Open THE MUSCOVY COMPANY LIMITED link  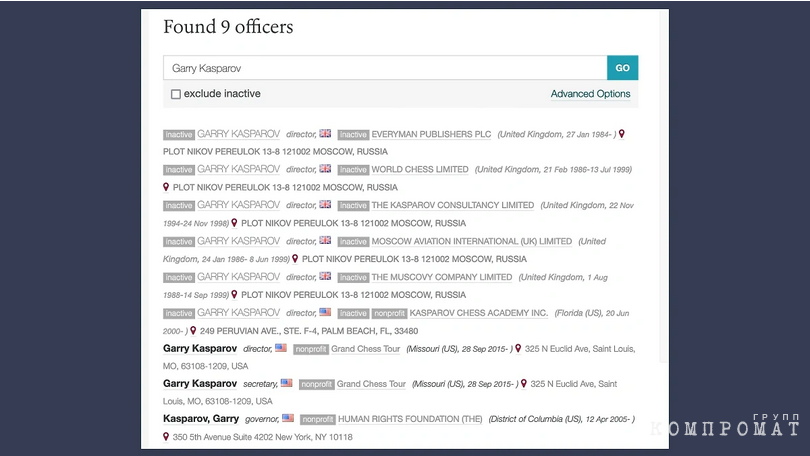[x=442, y=277]
